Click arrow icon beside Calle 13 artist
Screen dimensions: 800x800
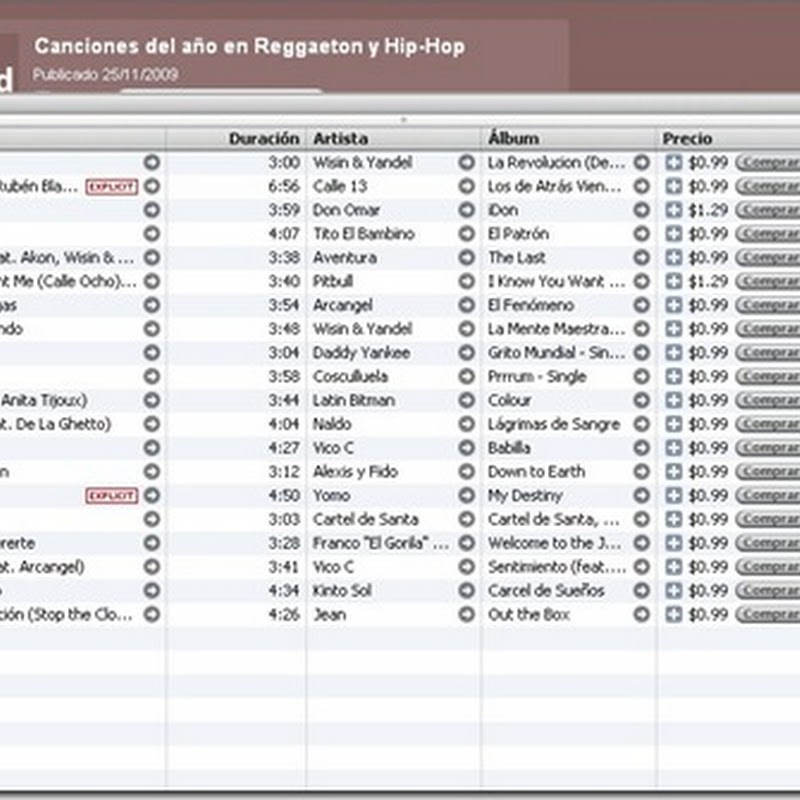[466, 186]
